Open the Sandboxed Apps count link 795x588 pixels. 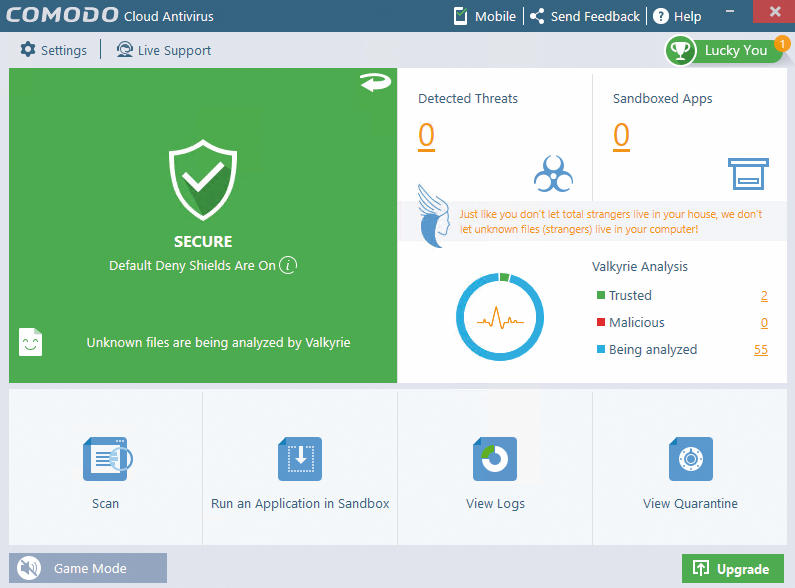click(x=621, y=136)
